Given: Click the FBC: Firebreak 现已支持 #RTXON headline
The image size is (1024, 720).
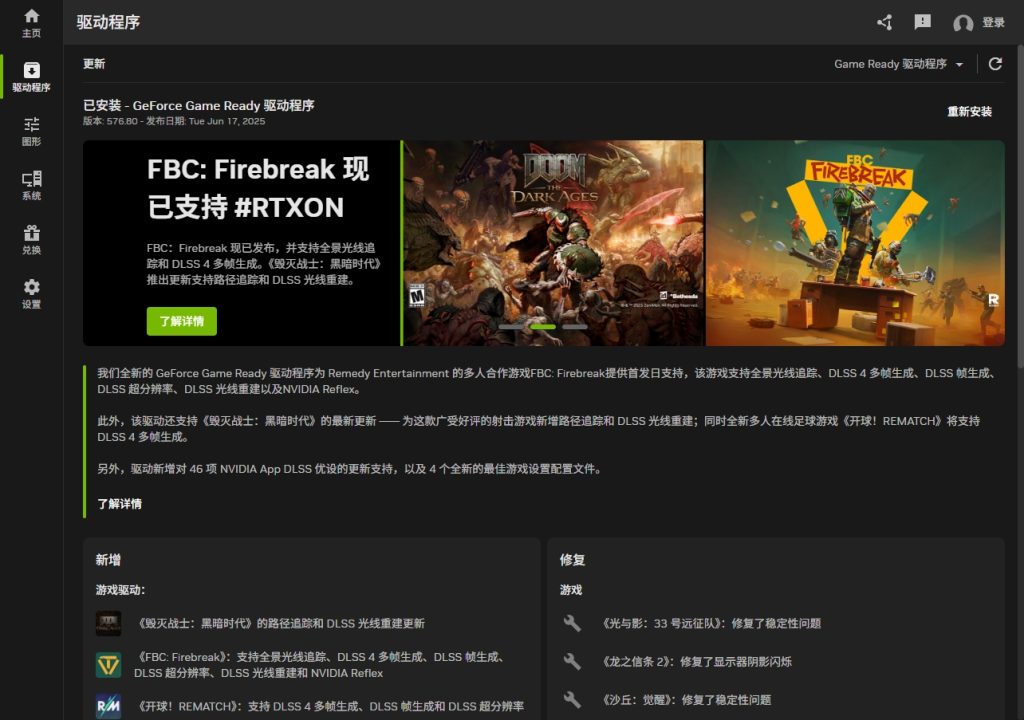Looking at the screenshot, I should [259, 188].
